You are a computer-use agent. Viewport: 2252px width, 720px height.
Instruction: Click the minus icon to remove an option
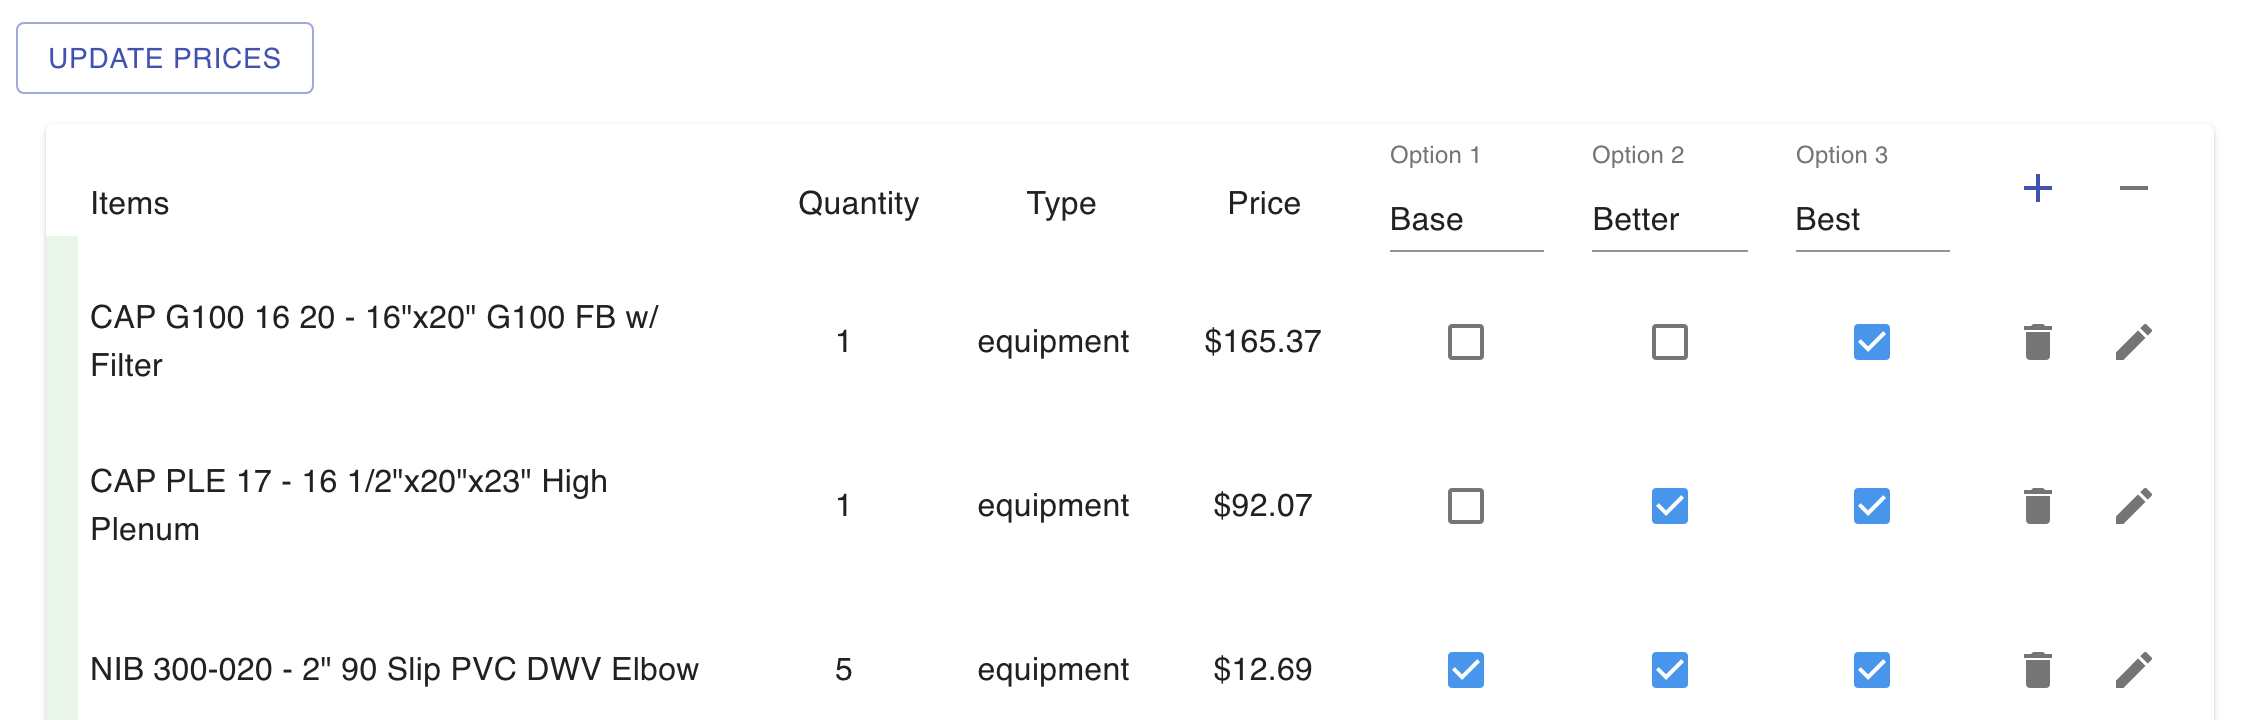click(2133, 188)
